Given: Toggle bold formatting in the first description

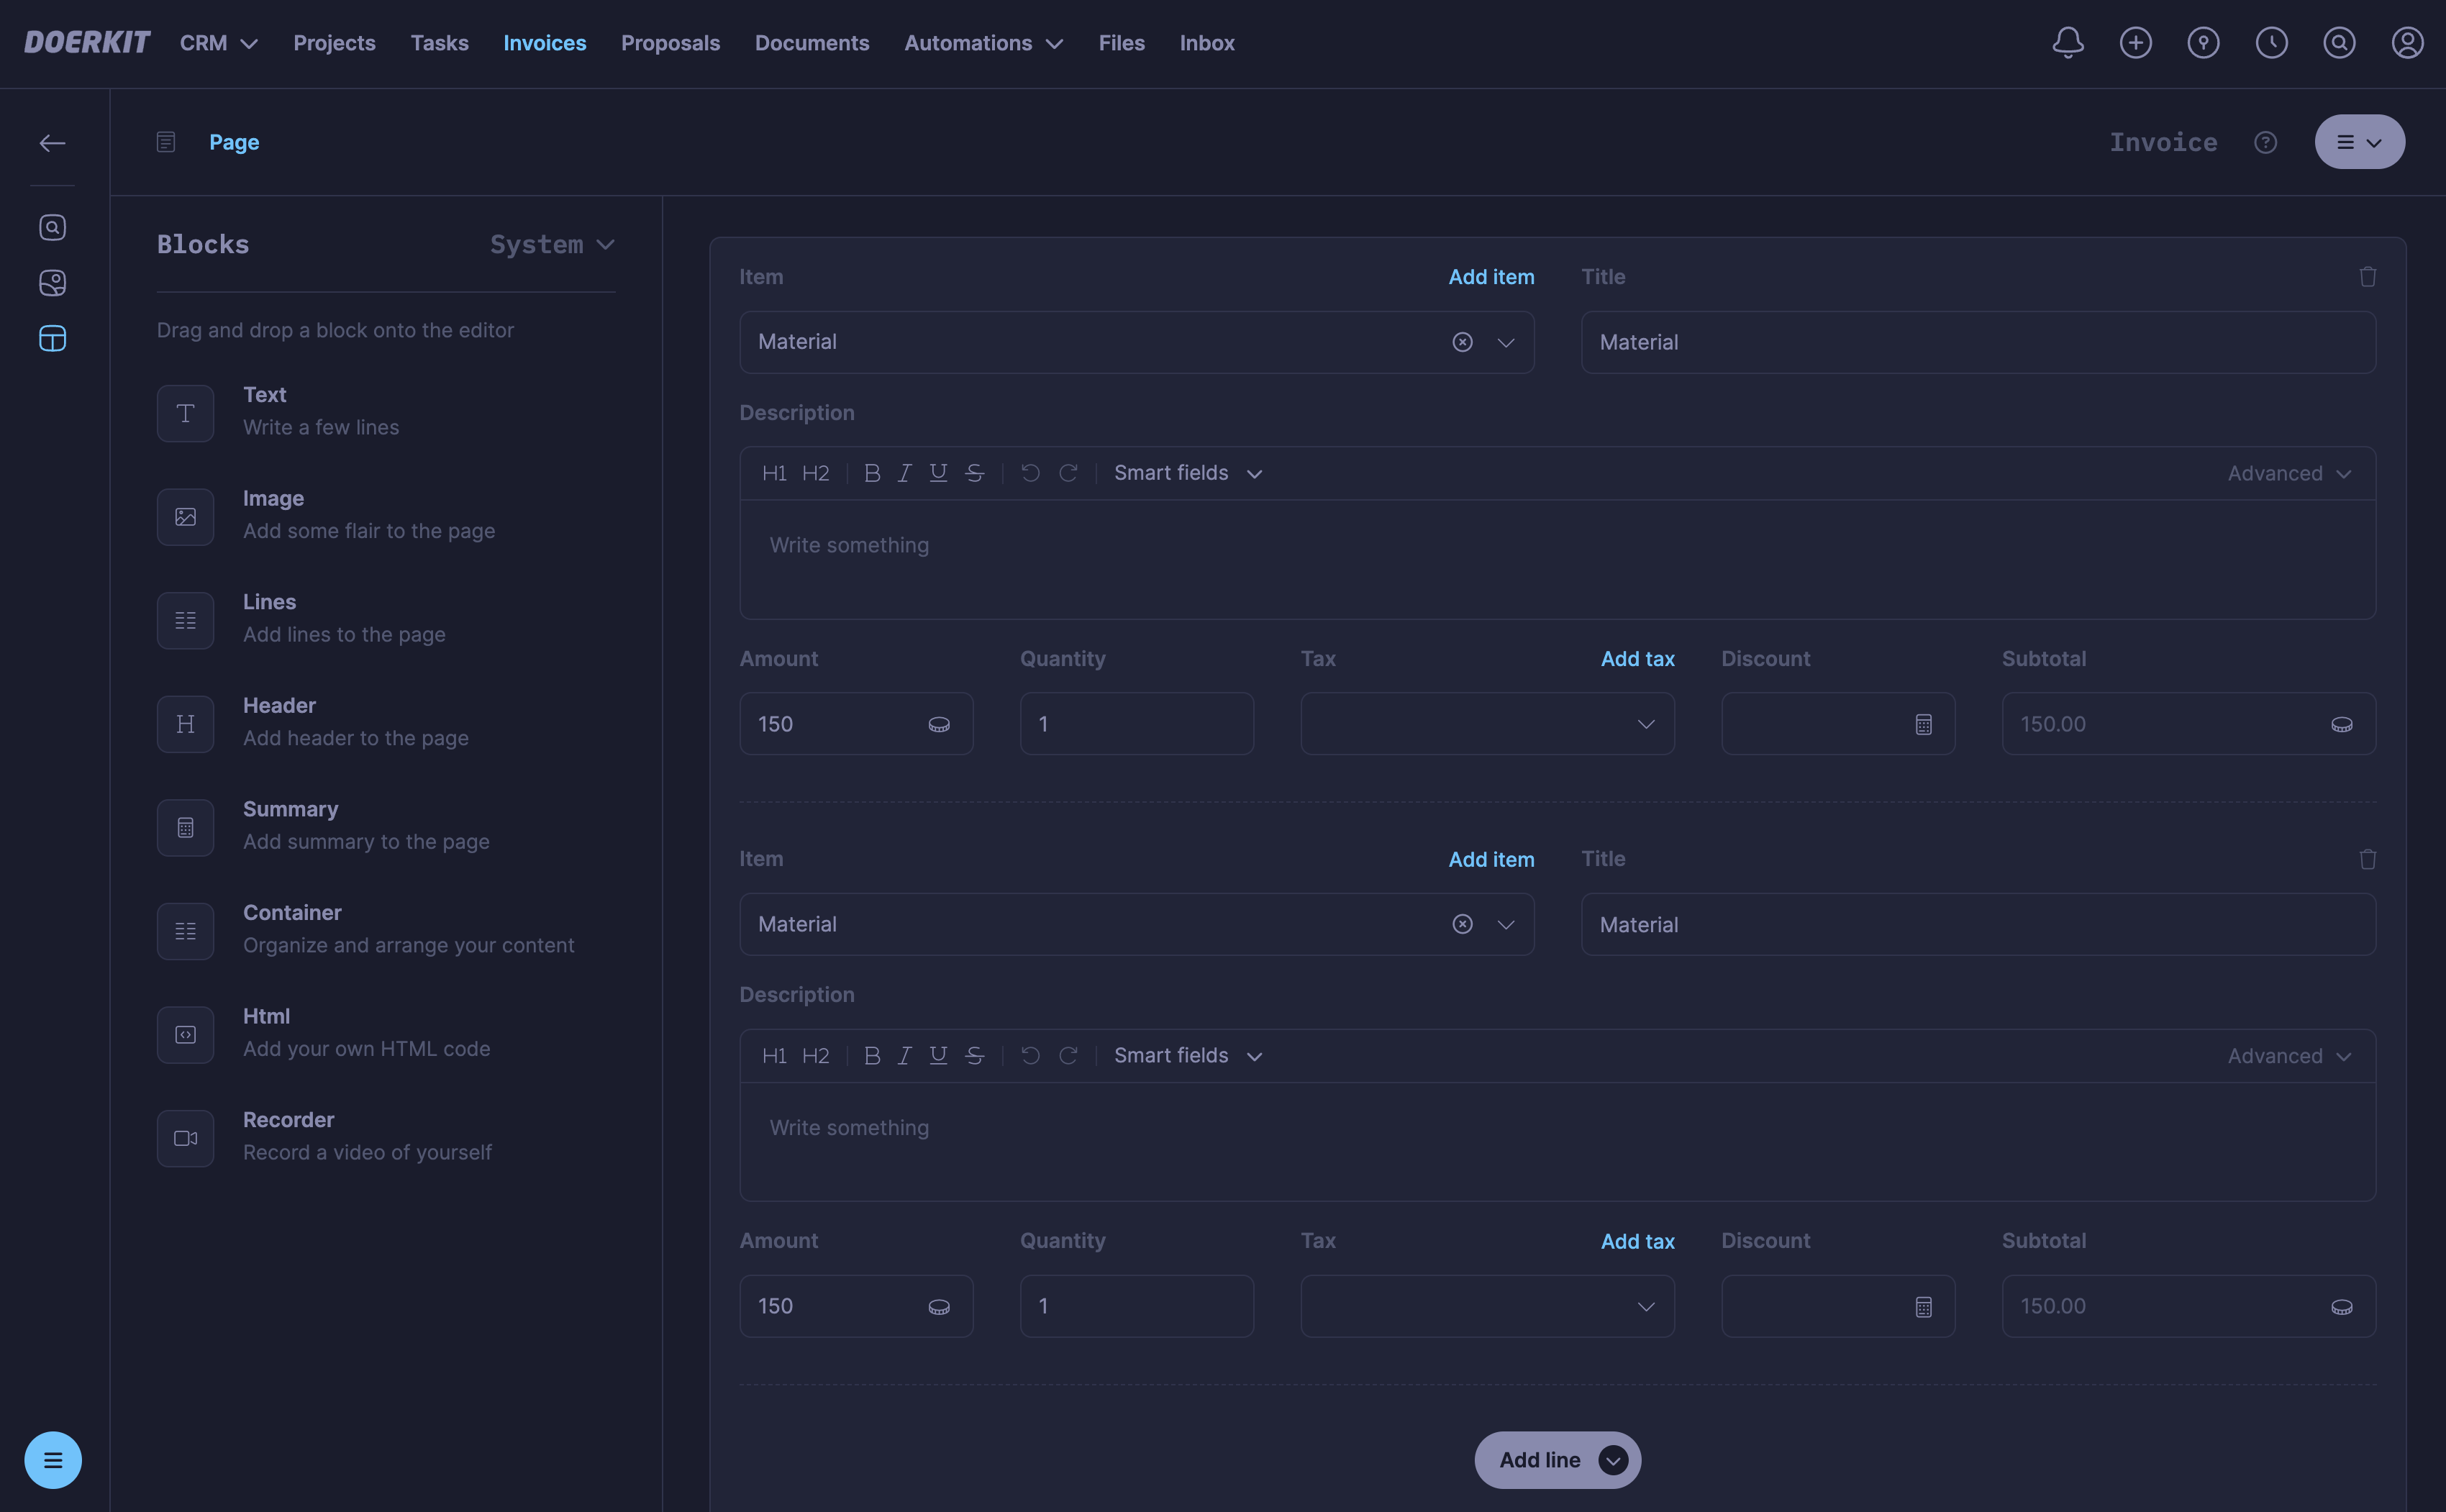Looking at the screenshot, I should [x=871, y=473].
